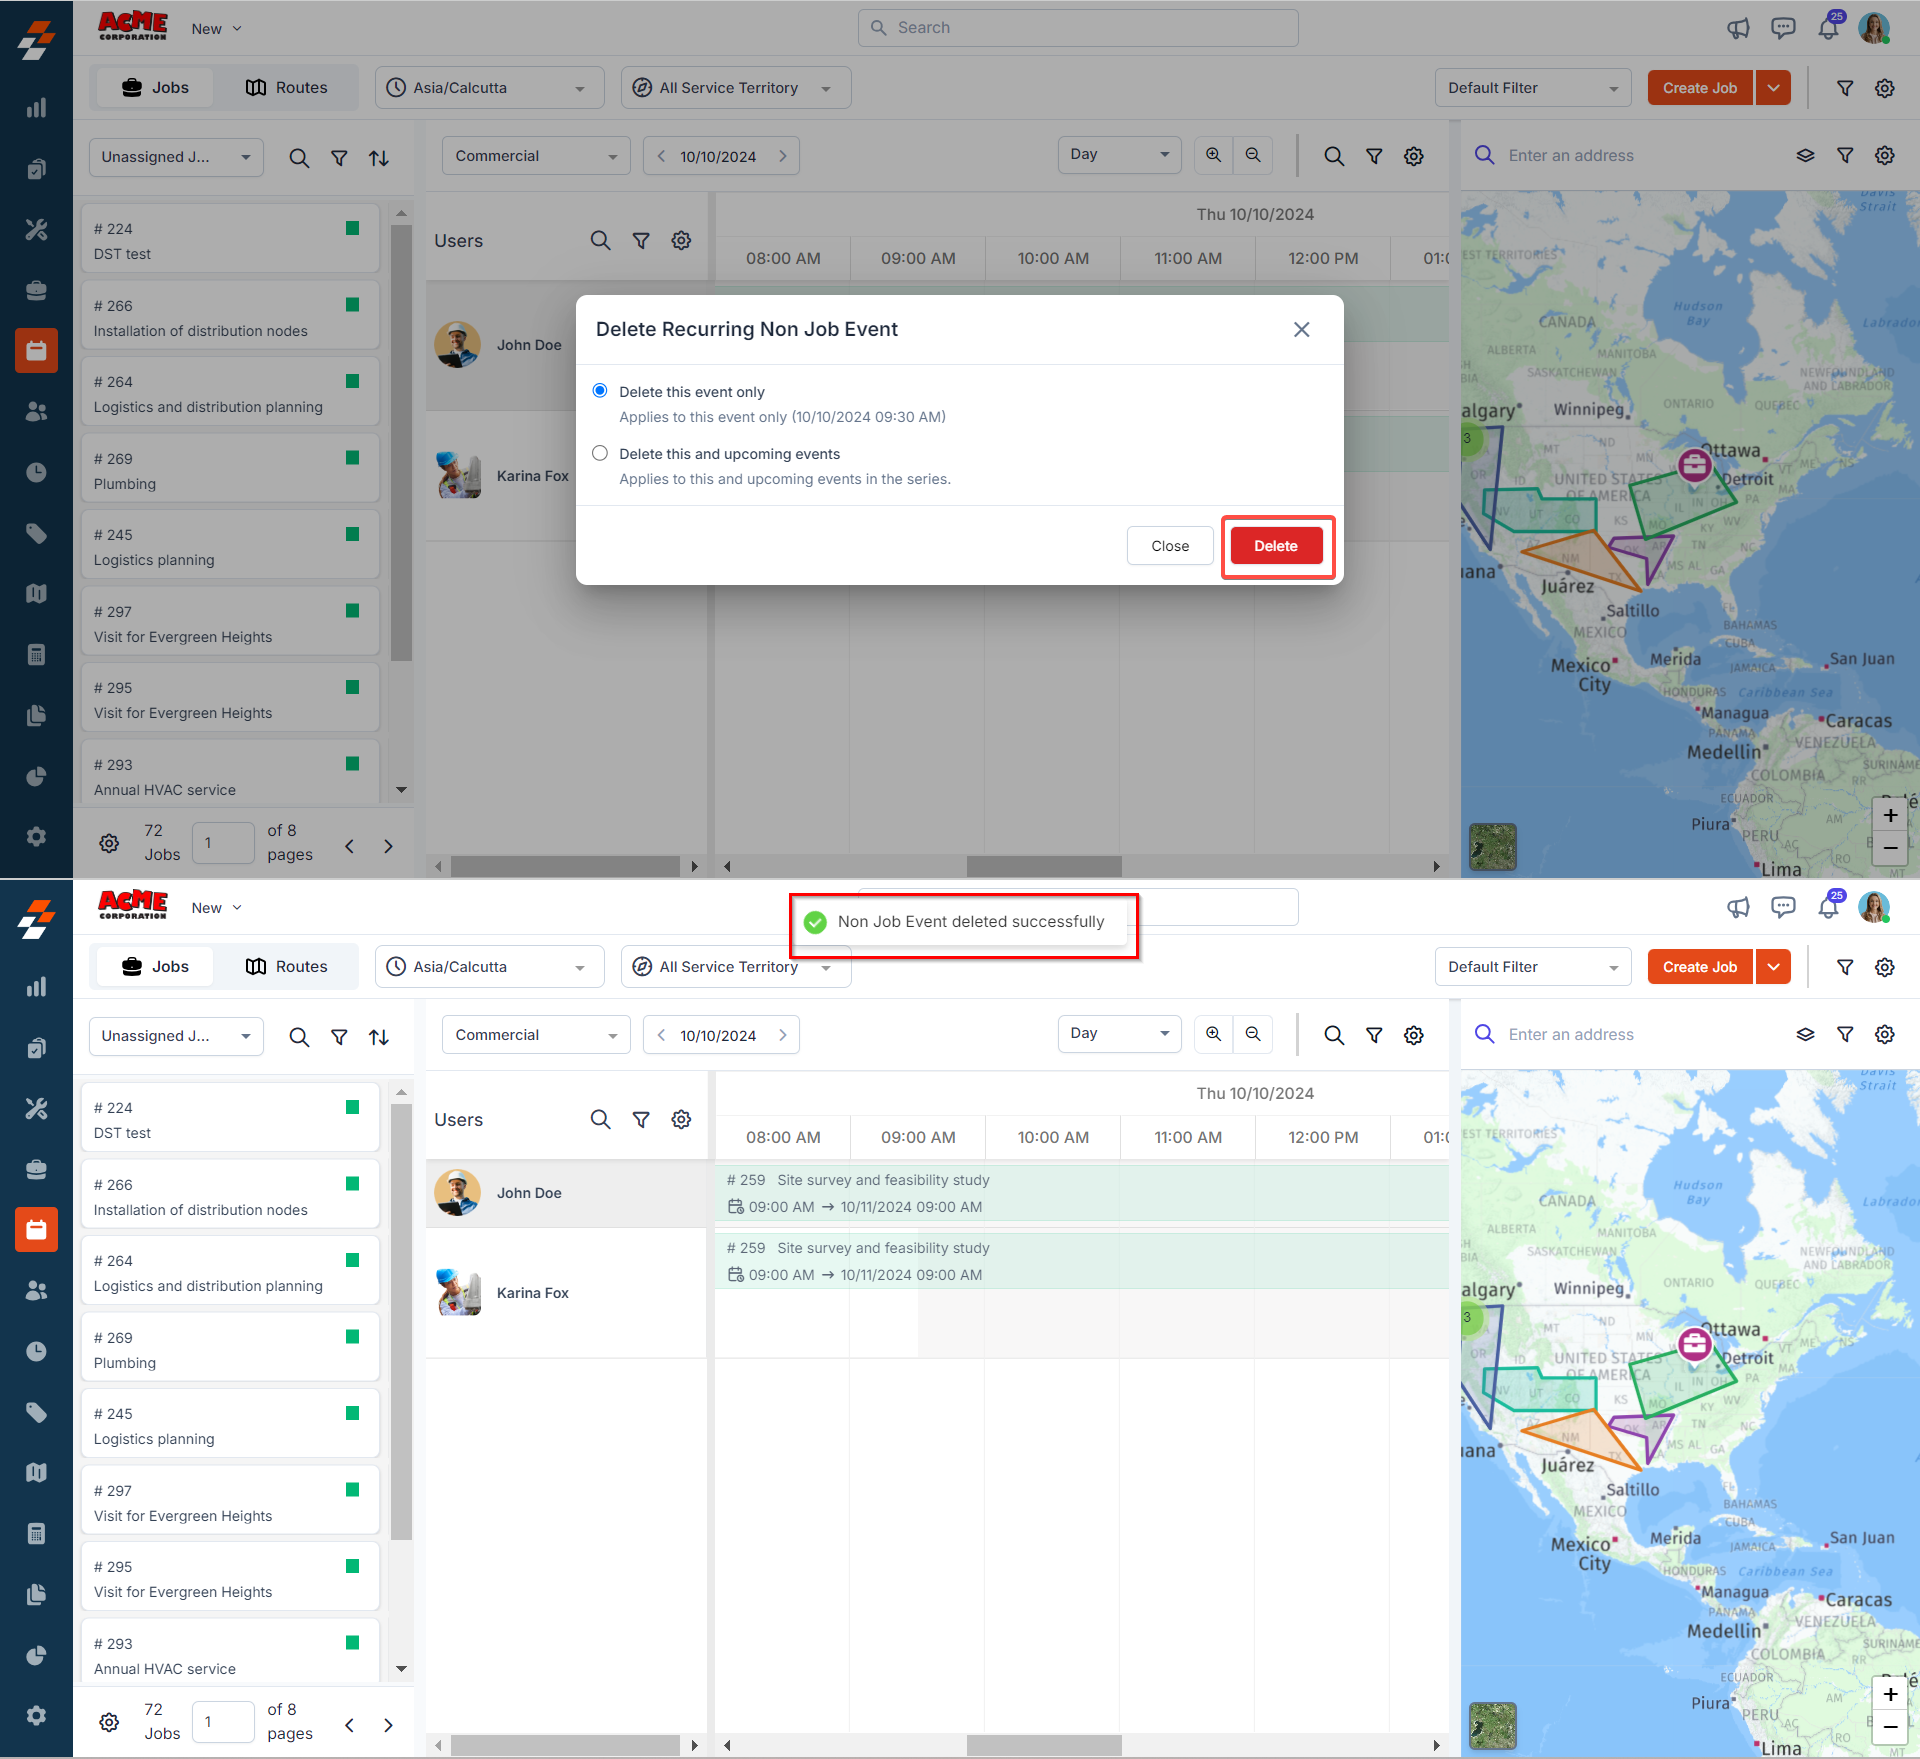The width and height of the screenshot is (1920, 1759).
Task: Open the pie chart sidebar icon in the toast screen
Action: 36,1655
